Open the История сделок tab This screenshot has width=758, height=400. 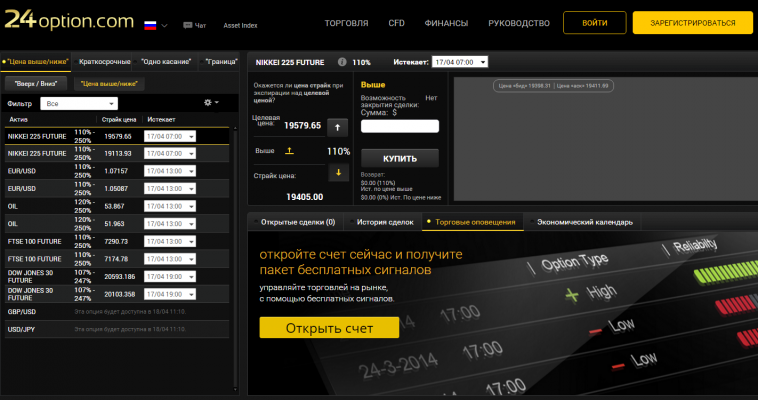click(383, 222)
